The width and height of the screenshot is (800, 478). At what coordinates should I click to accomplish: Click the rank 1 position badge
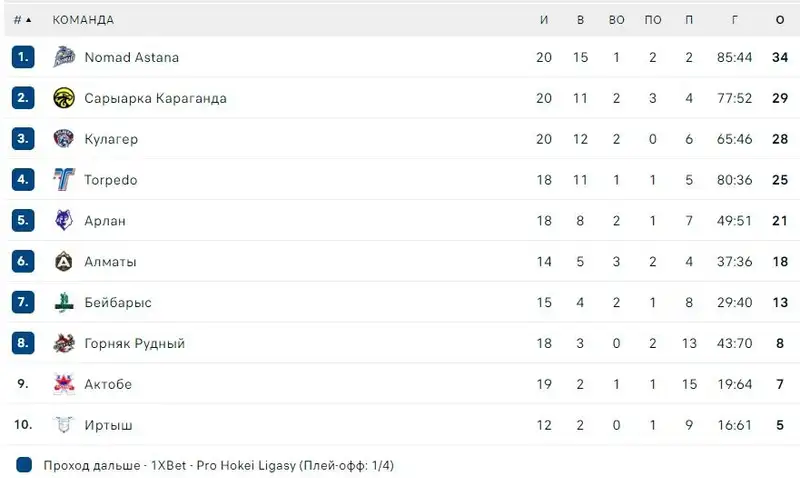(23, 57)
